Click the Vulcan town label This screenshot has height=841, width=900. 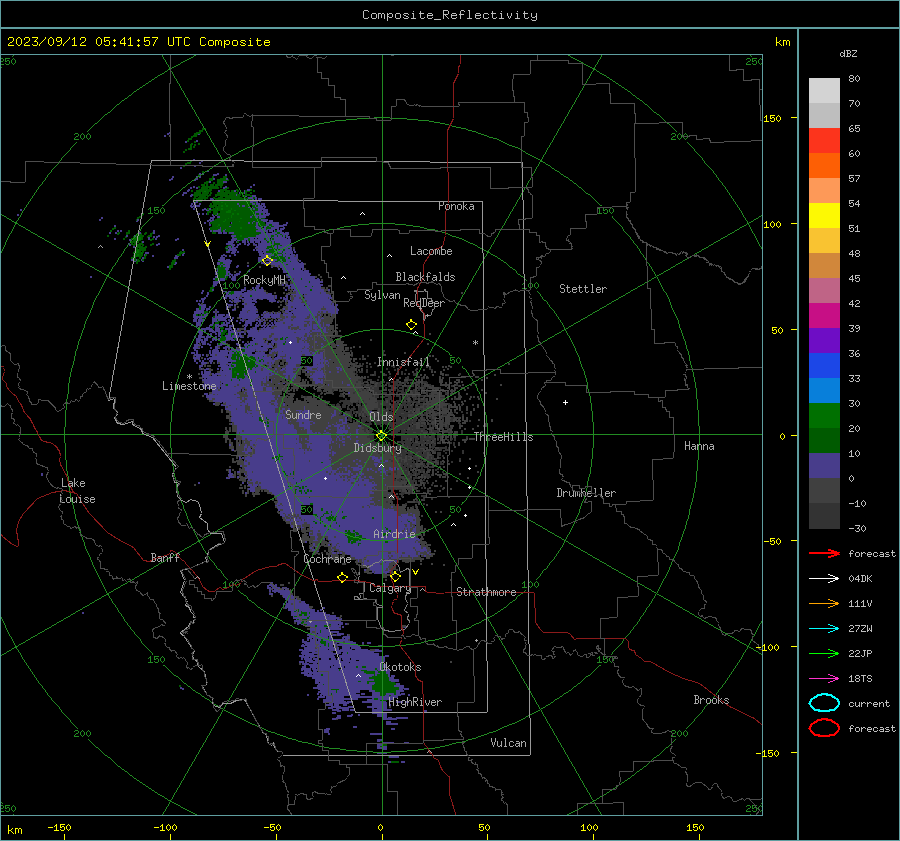[x=508, y=743]
